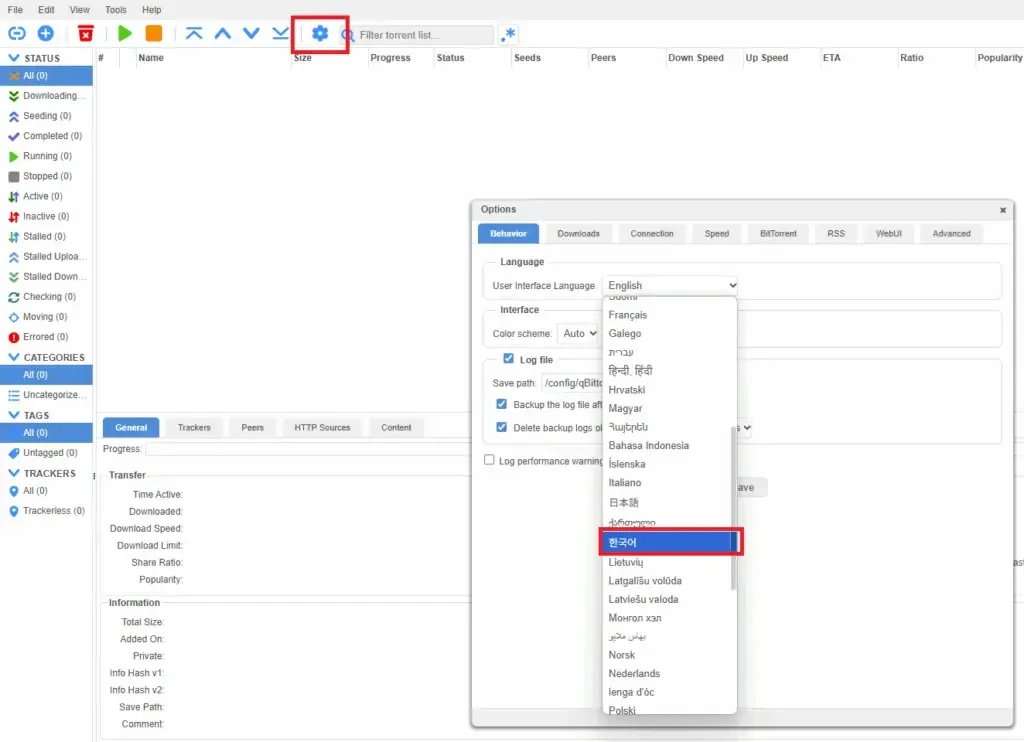
Task: Click the move down queue arrow
Action: 251,33
